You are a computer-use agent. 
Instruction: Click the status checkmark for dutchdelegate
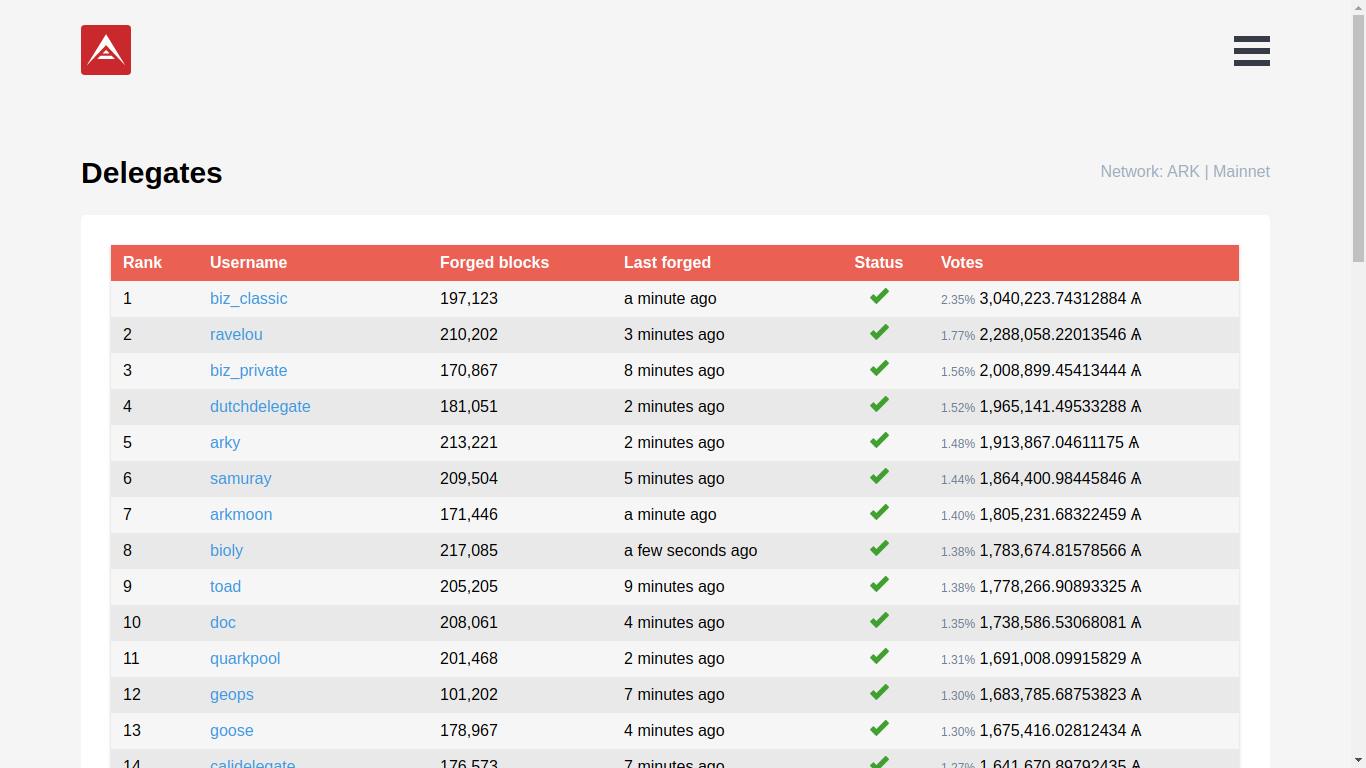[879, 405]
